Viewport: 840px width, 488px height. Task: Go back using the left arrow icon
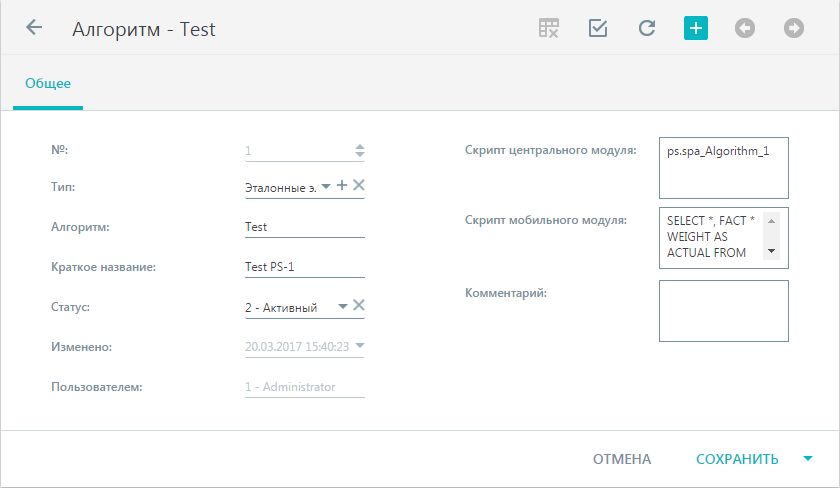coord(34,27)
